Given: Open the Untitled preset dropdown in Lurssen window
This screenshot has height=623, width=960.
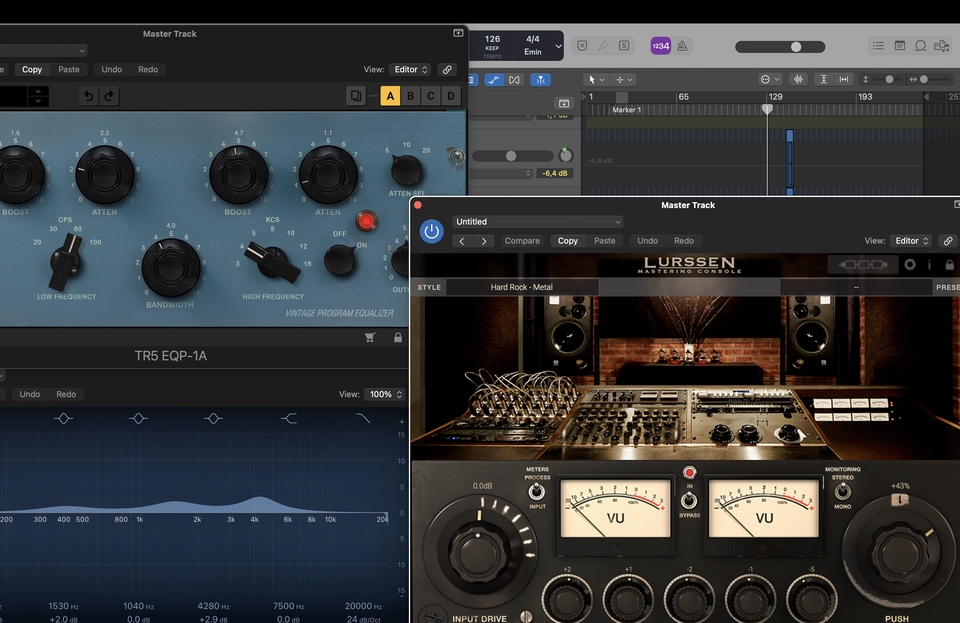Looking at the screenshot, I should tap(538, 222).
